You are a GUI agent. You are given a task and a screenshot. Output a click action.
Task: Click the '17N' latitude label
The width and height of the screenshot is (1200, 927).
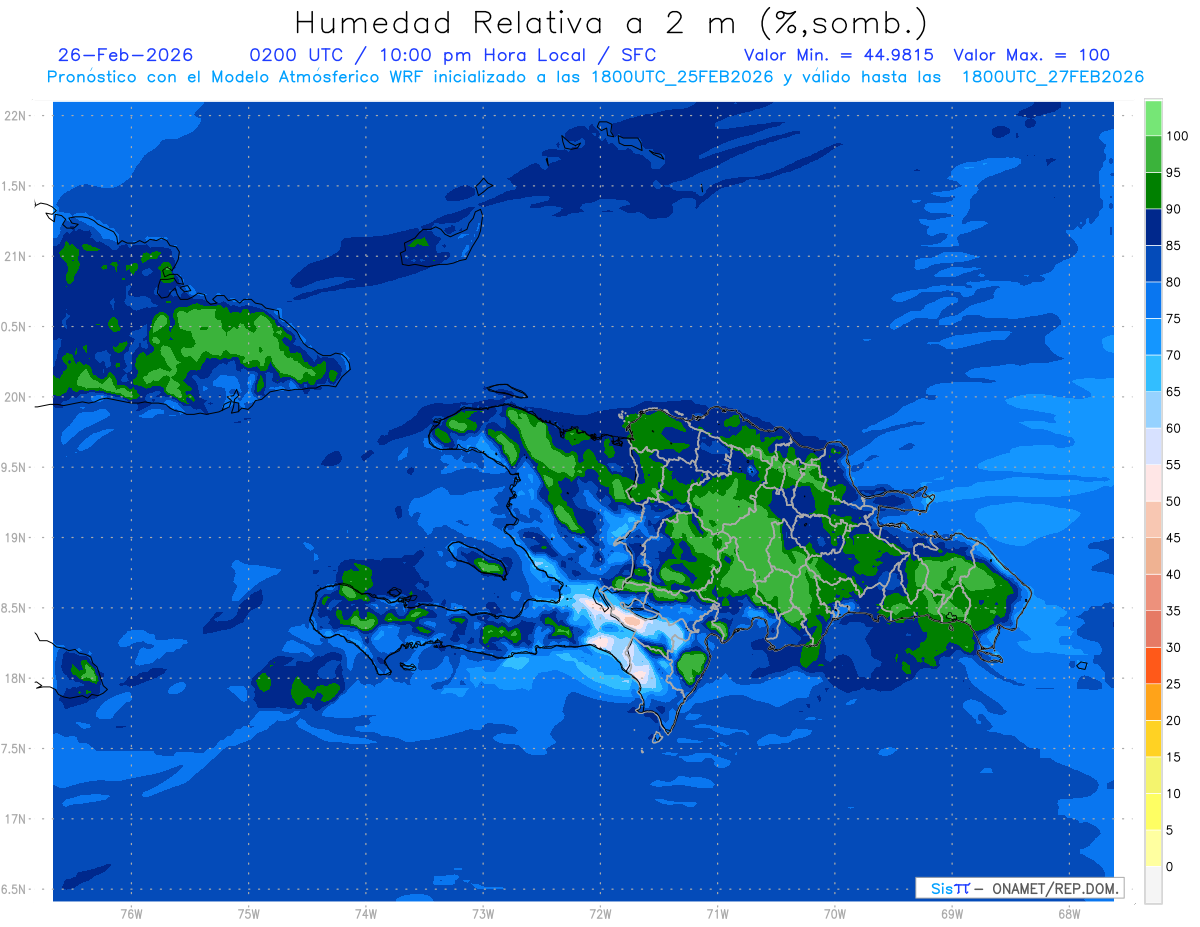(x=16, y=820)
